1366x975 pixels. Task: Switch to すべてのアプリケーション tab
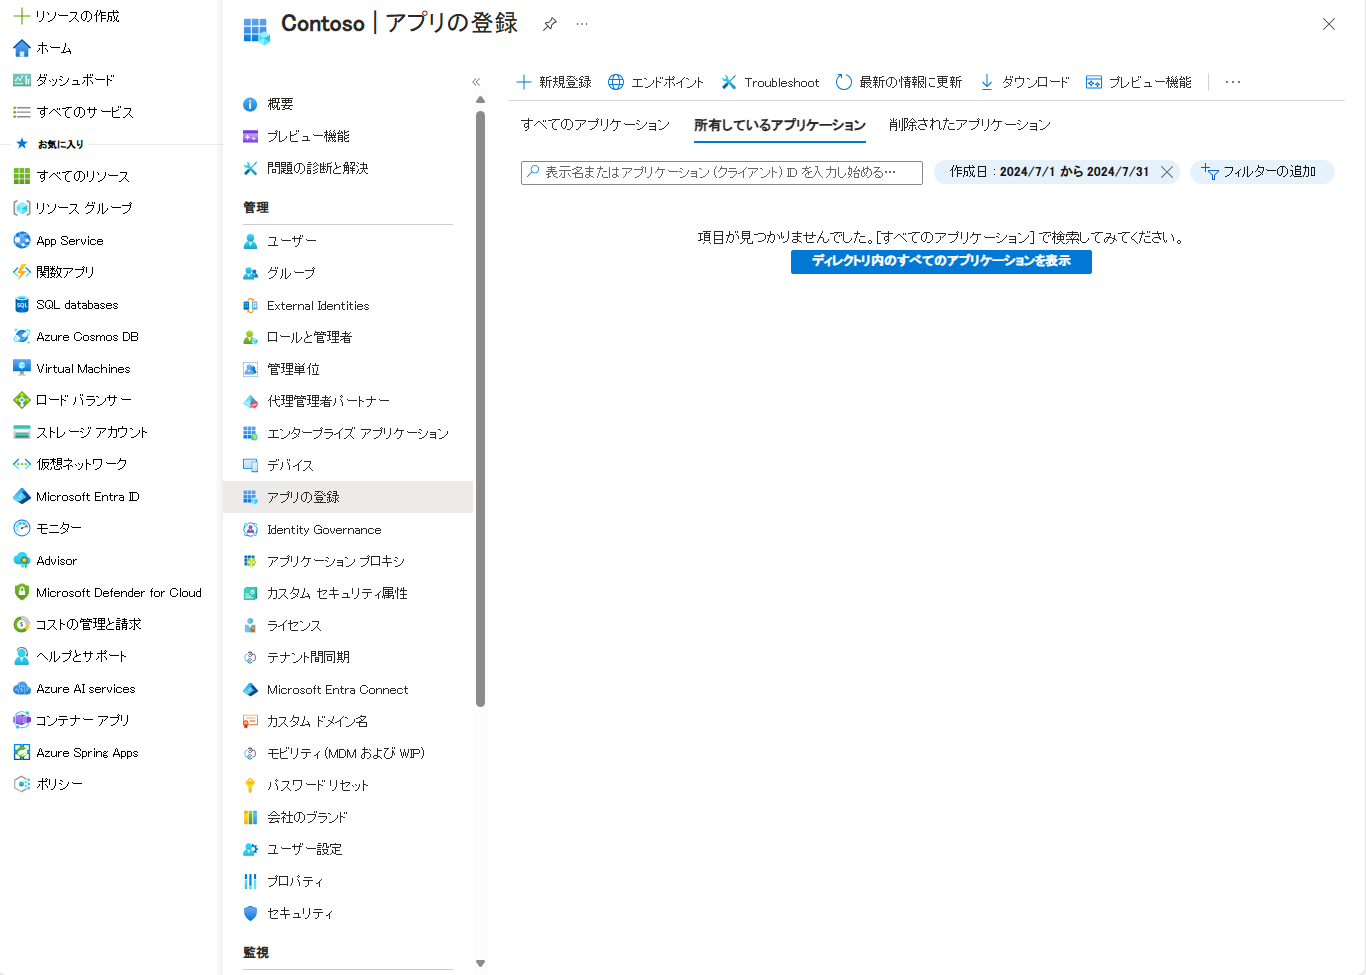pyautogui.click(x=595, y=125)
